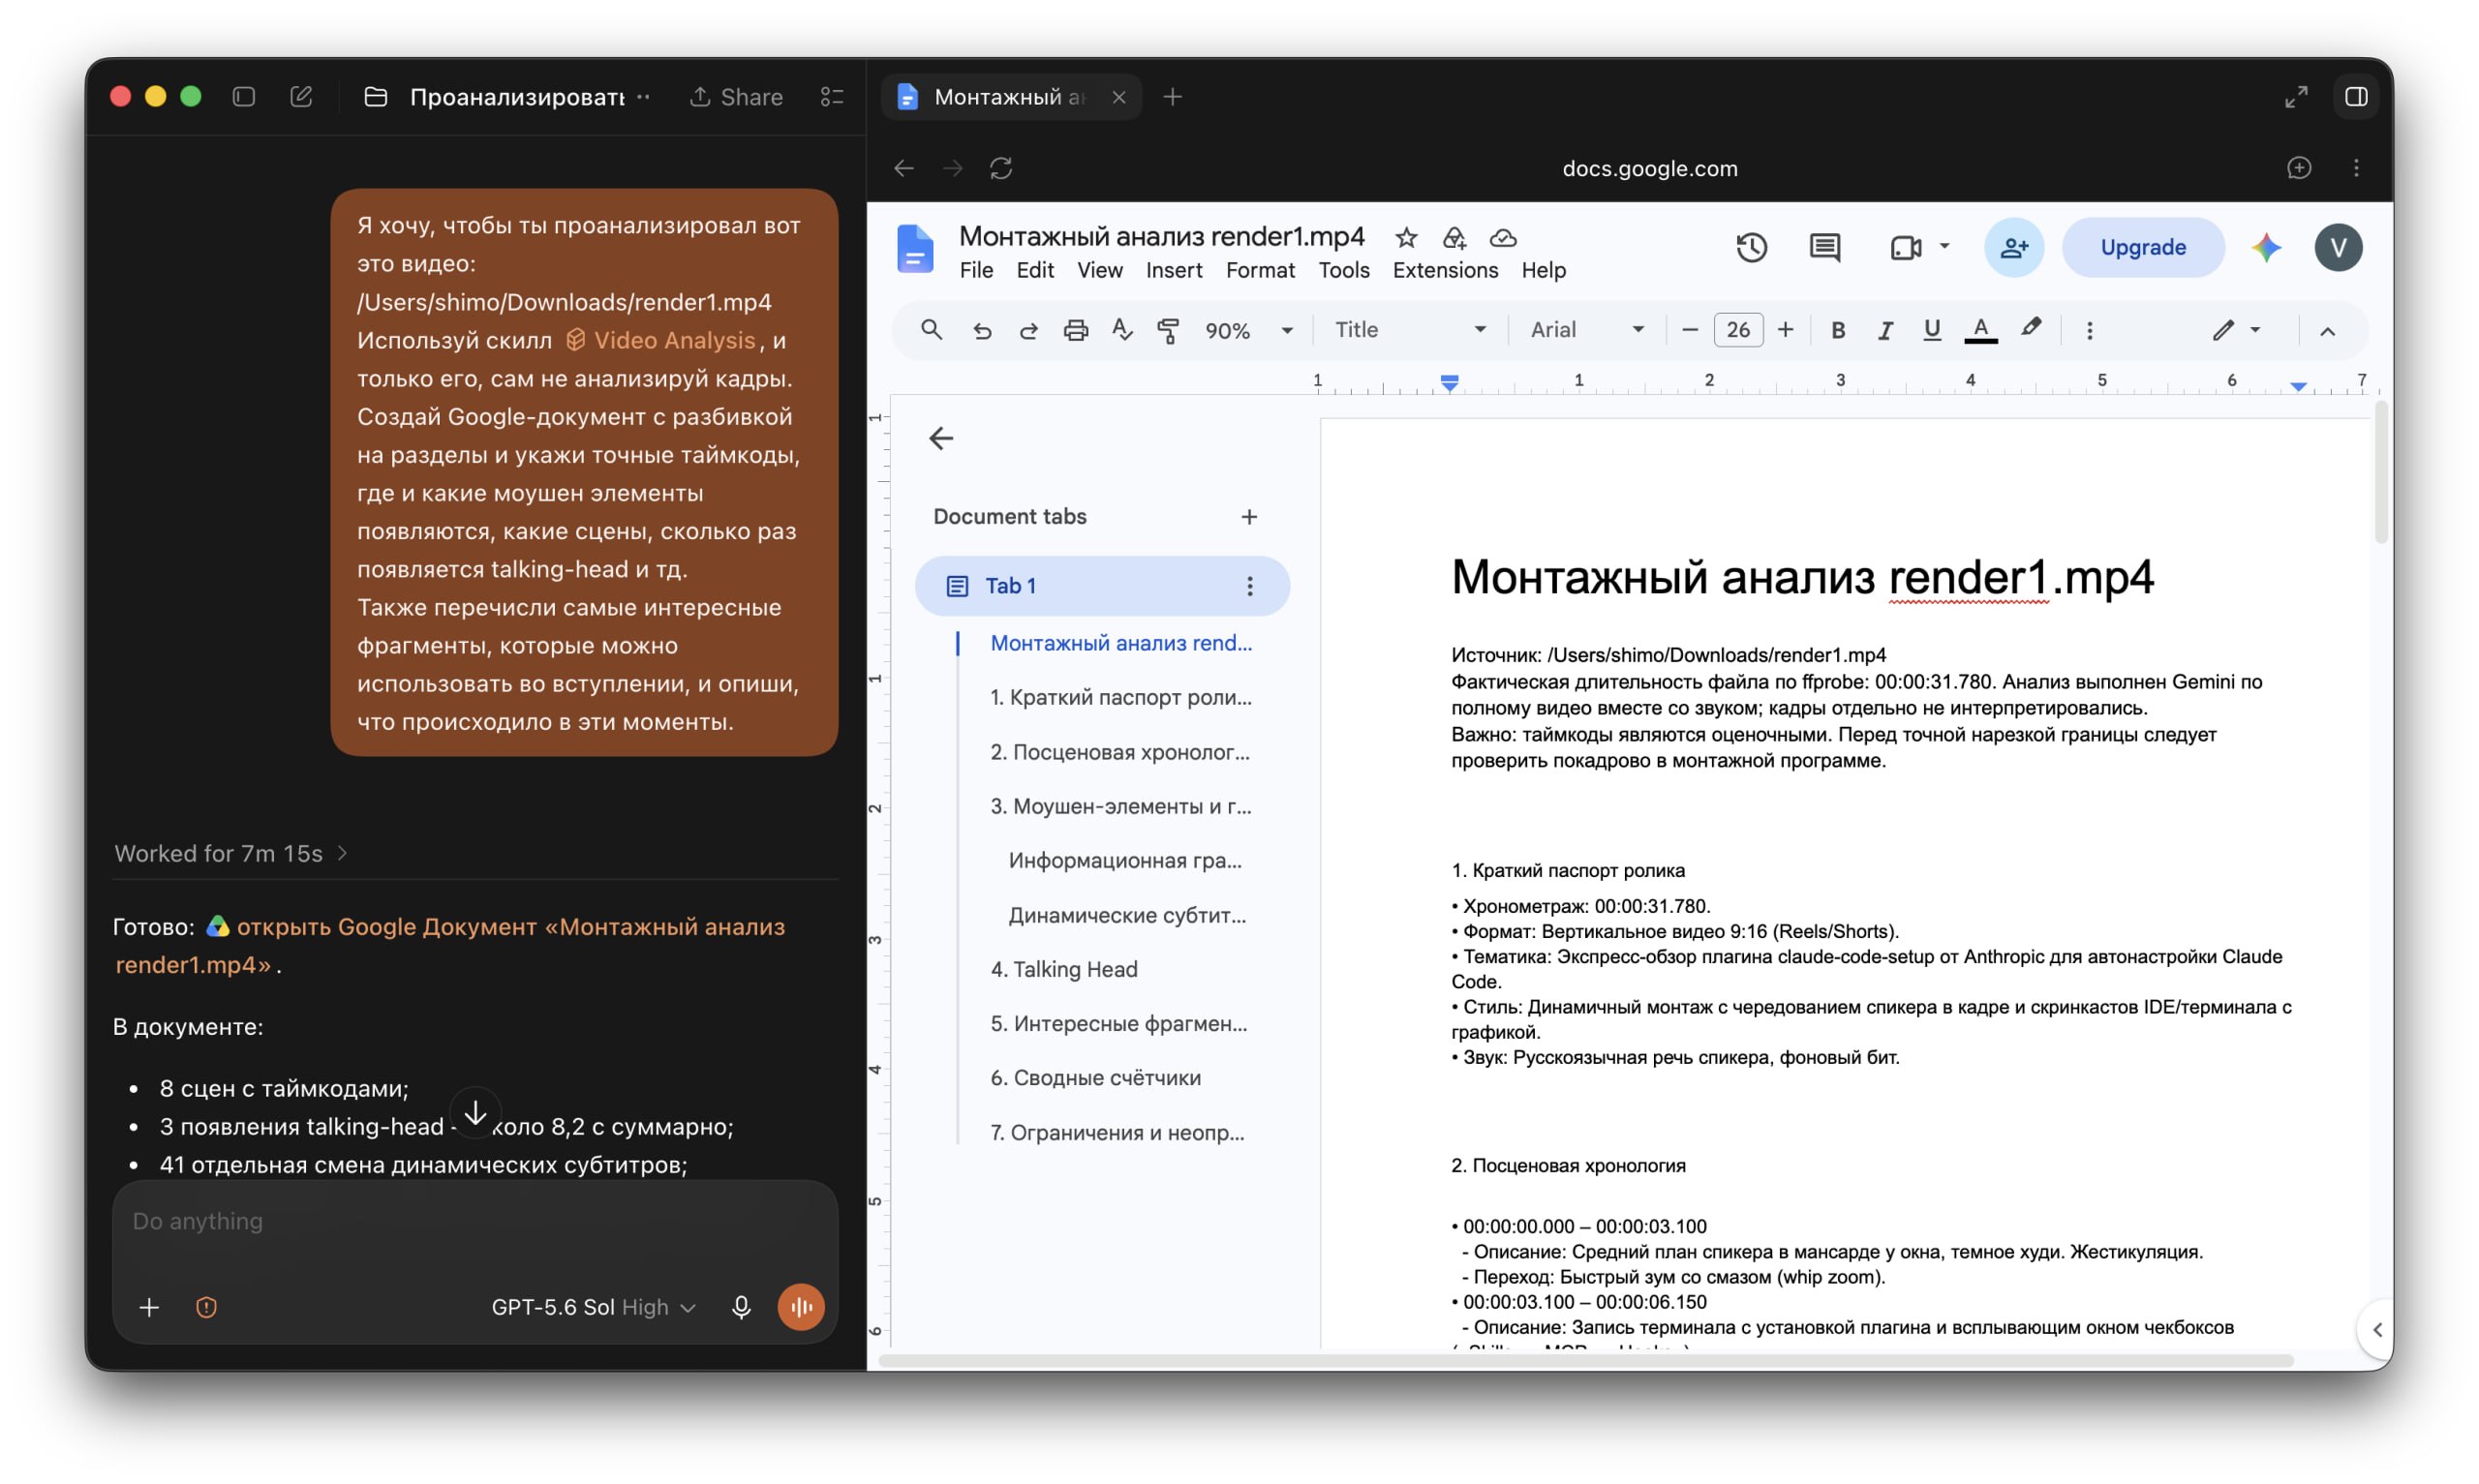Toggle the left sidebar panel icon
This screenshot has height=1484, width=2479.
[x=244, y=97]
